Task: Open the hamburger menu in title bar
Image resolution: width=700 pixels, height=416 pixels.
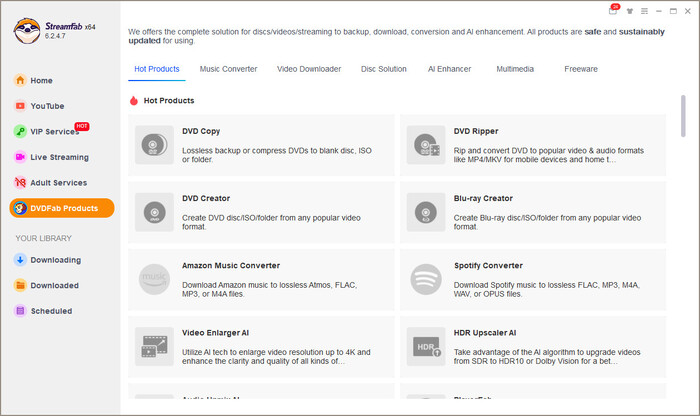Action: (x=644, y=11)
